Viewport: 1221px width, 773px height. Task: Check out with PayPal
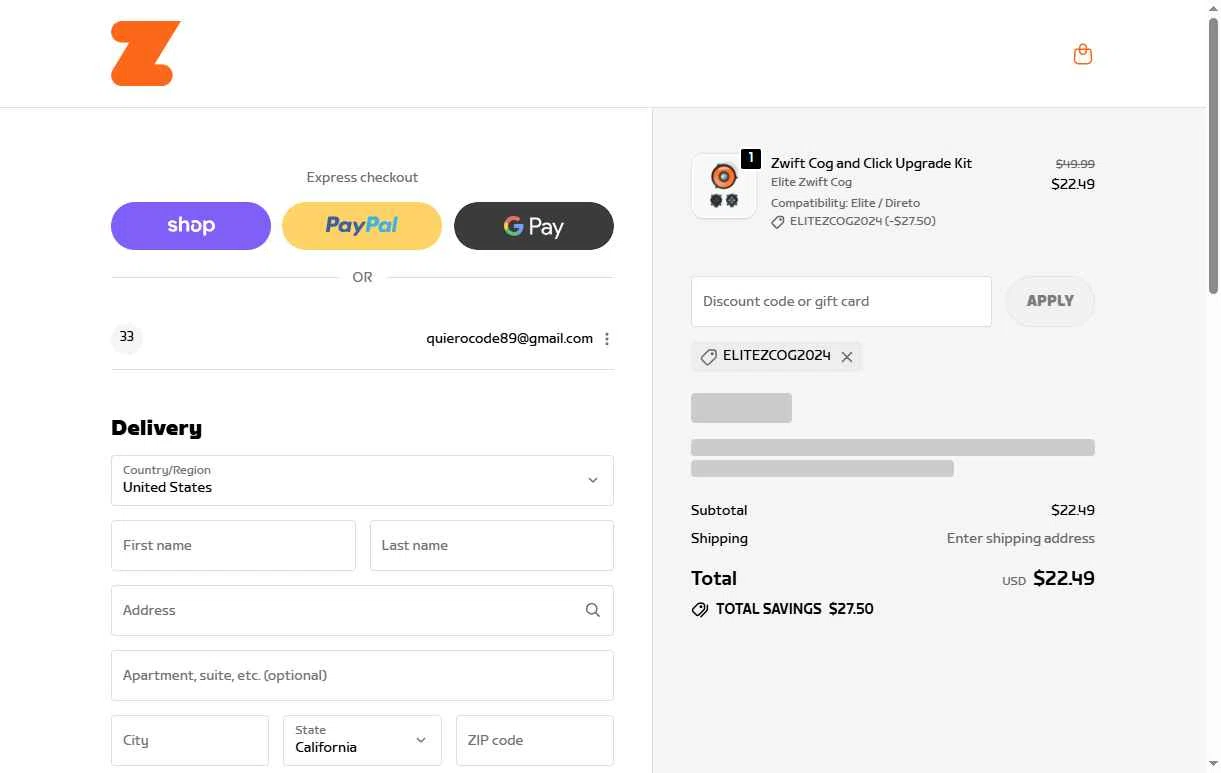(x=362, y=226)
